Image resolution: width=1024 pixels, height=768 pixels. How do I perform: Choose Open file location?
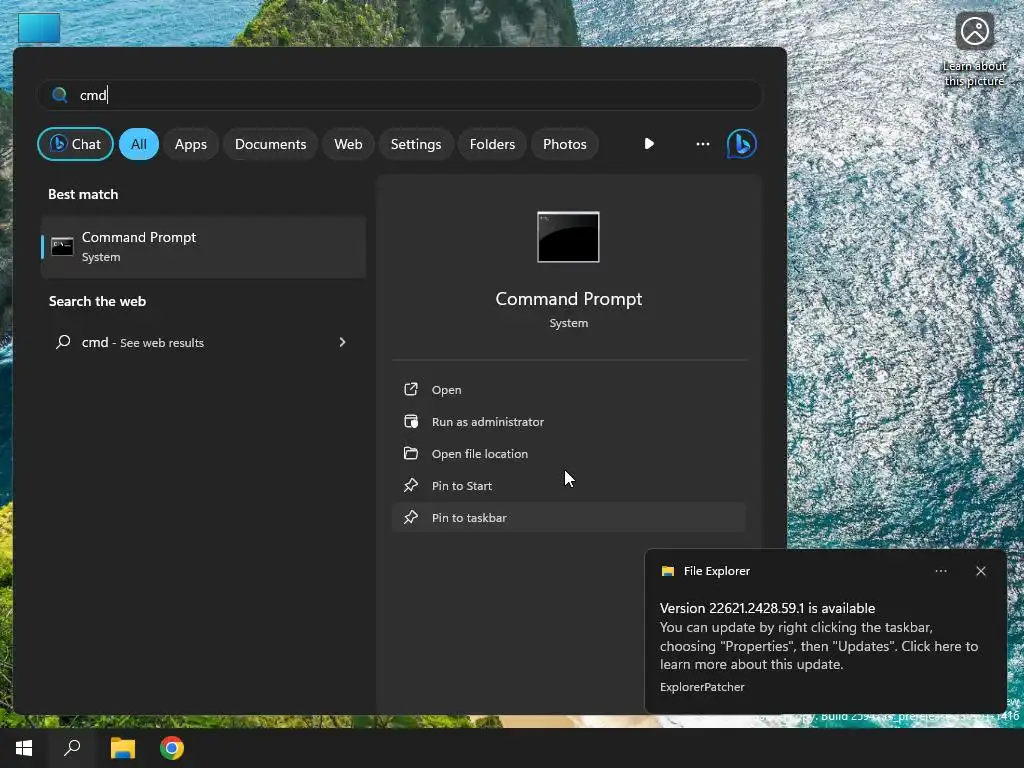pyautogui.click(x=568, y=454)
